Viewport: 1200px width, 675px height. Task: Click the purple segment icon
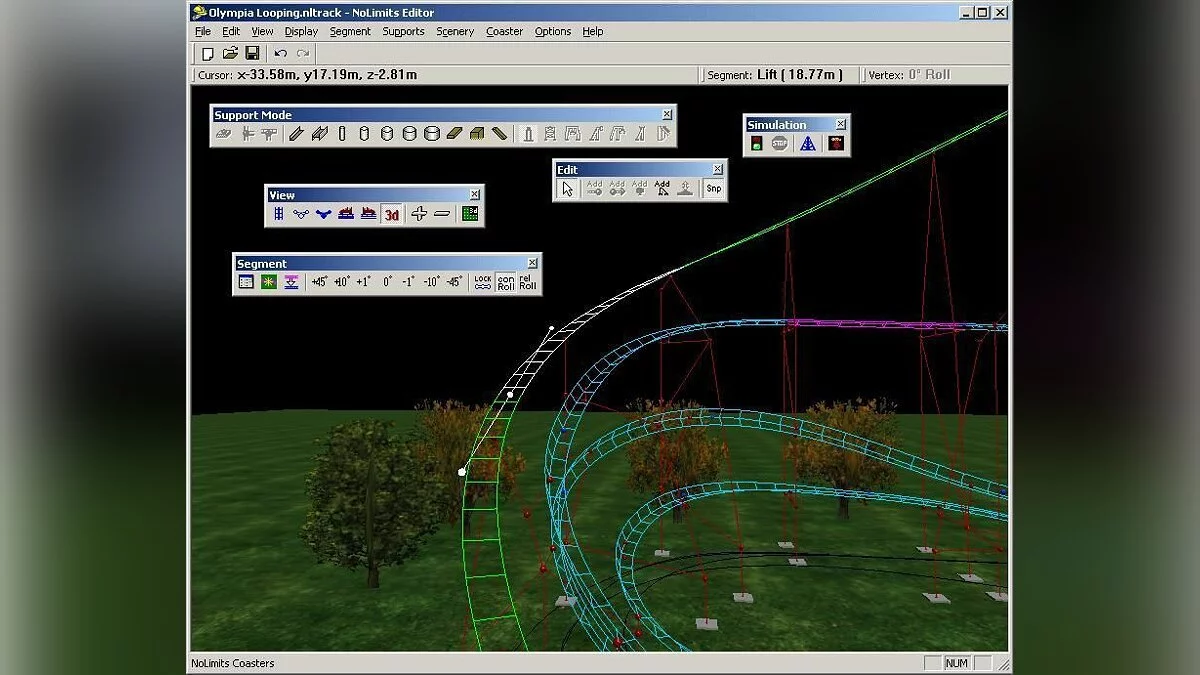coord(291,282)
